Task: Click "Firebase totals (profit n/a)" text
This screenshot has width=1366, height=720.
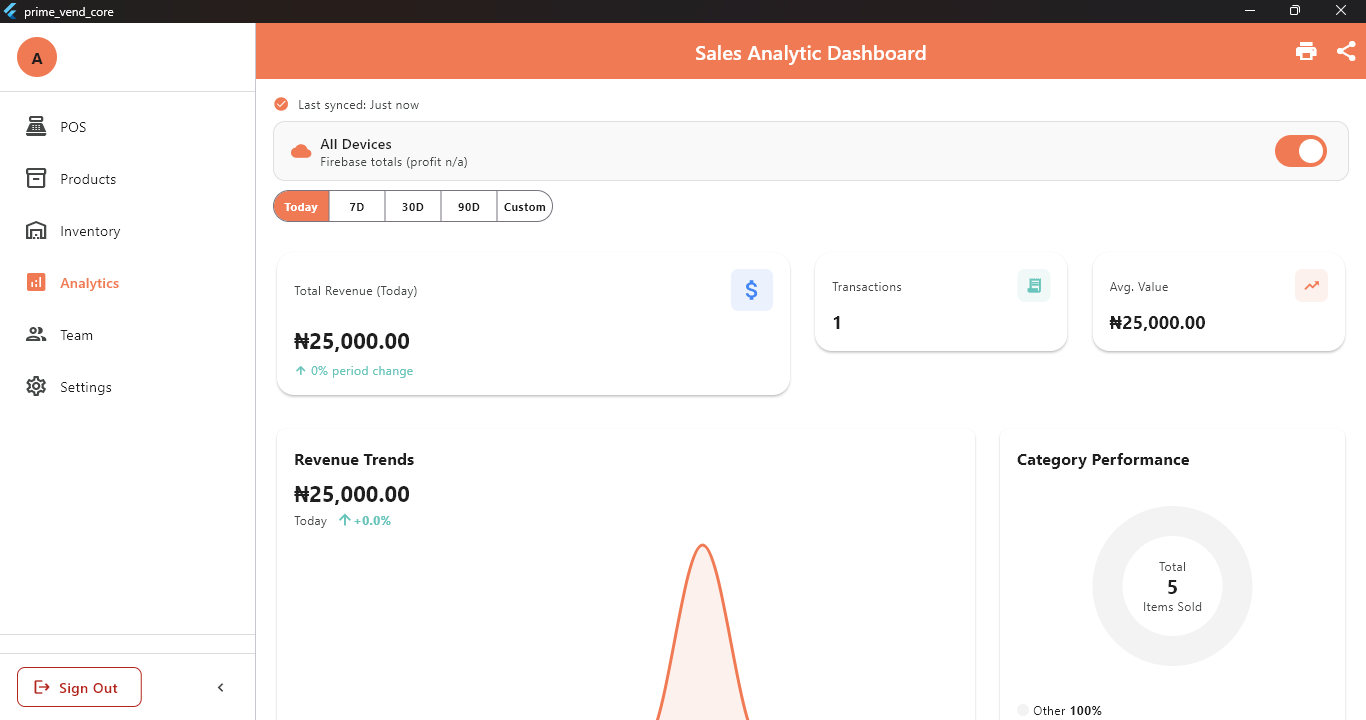Action: [394, 162]
